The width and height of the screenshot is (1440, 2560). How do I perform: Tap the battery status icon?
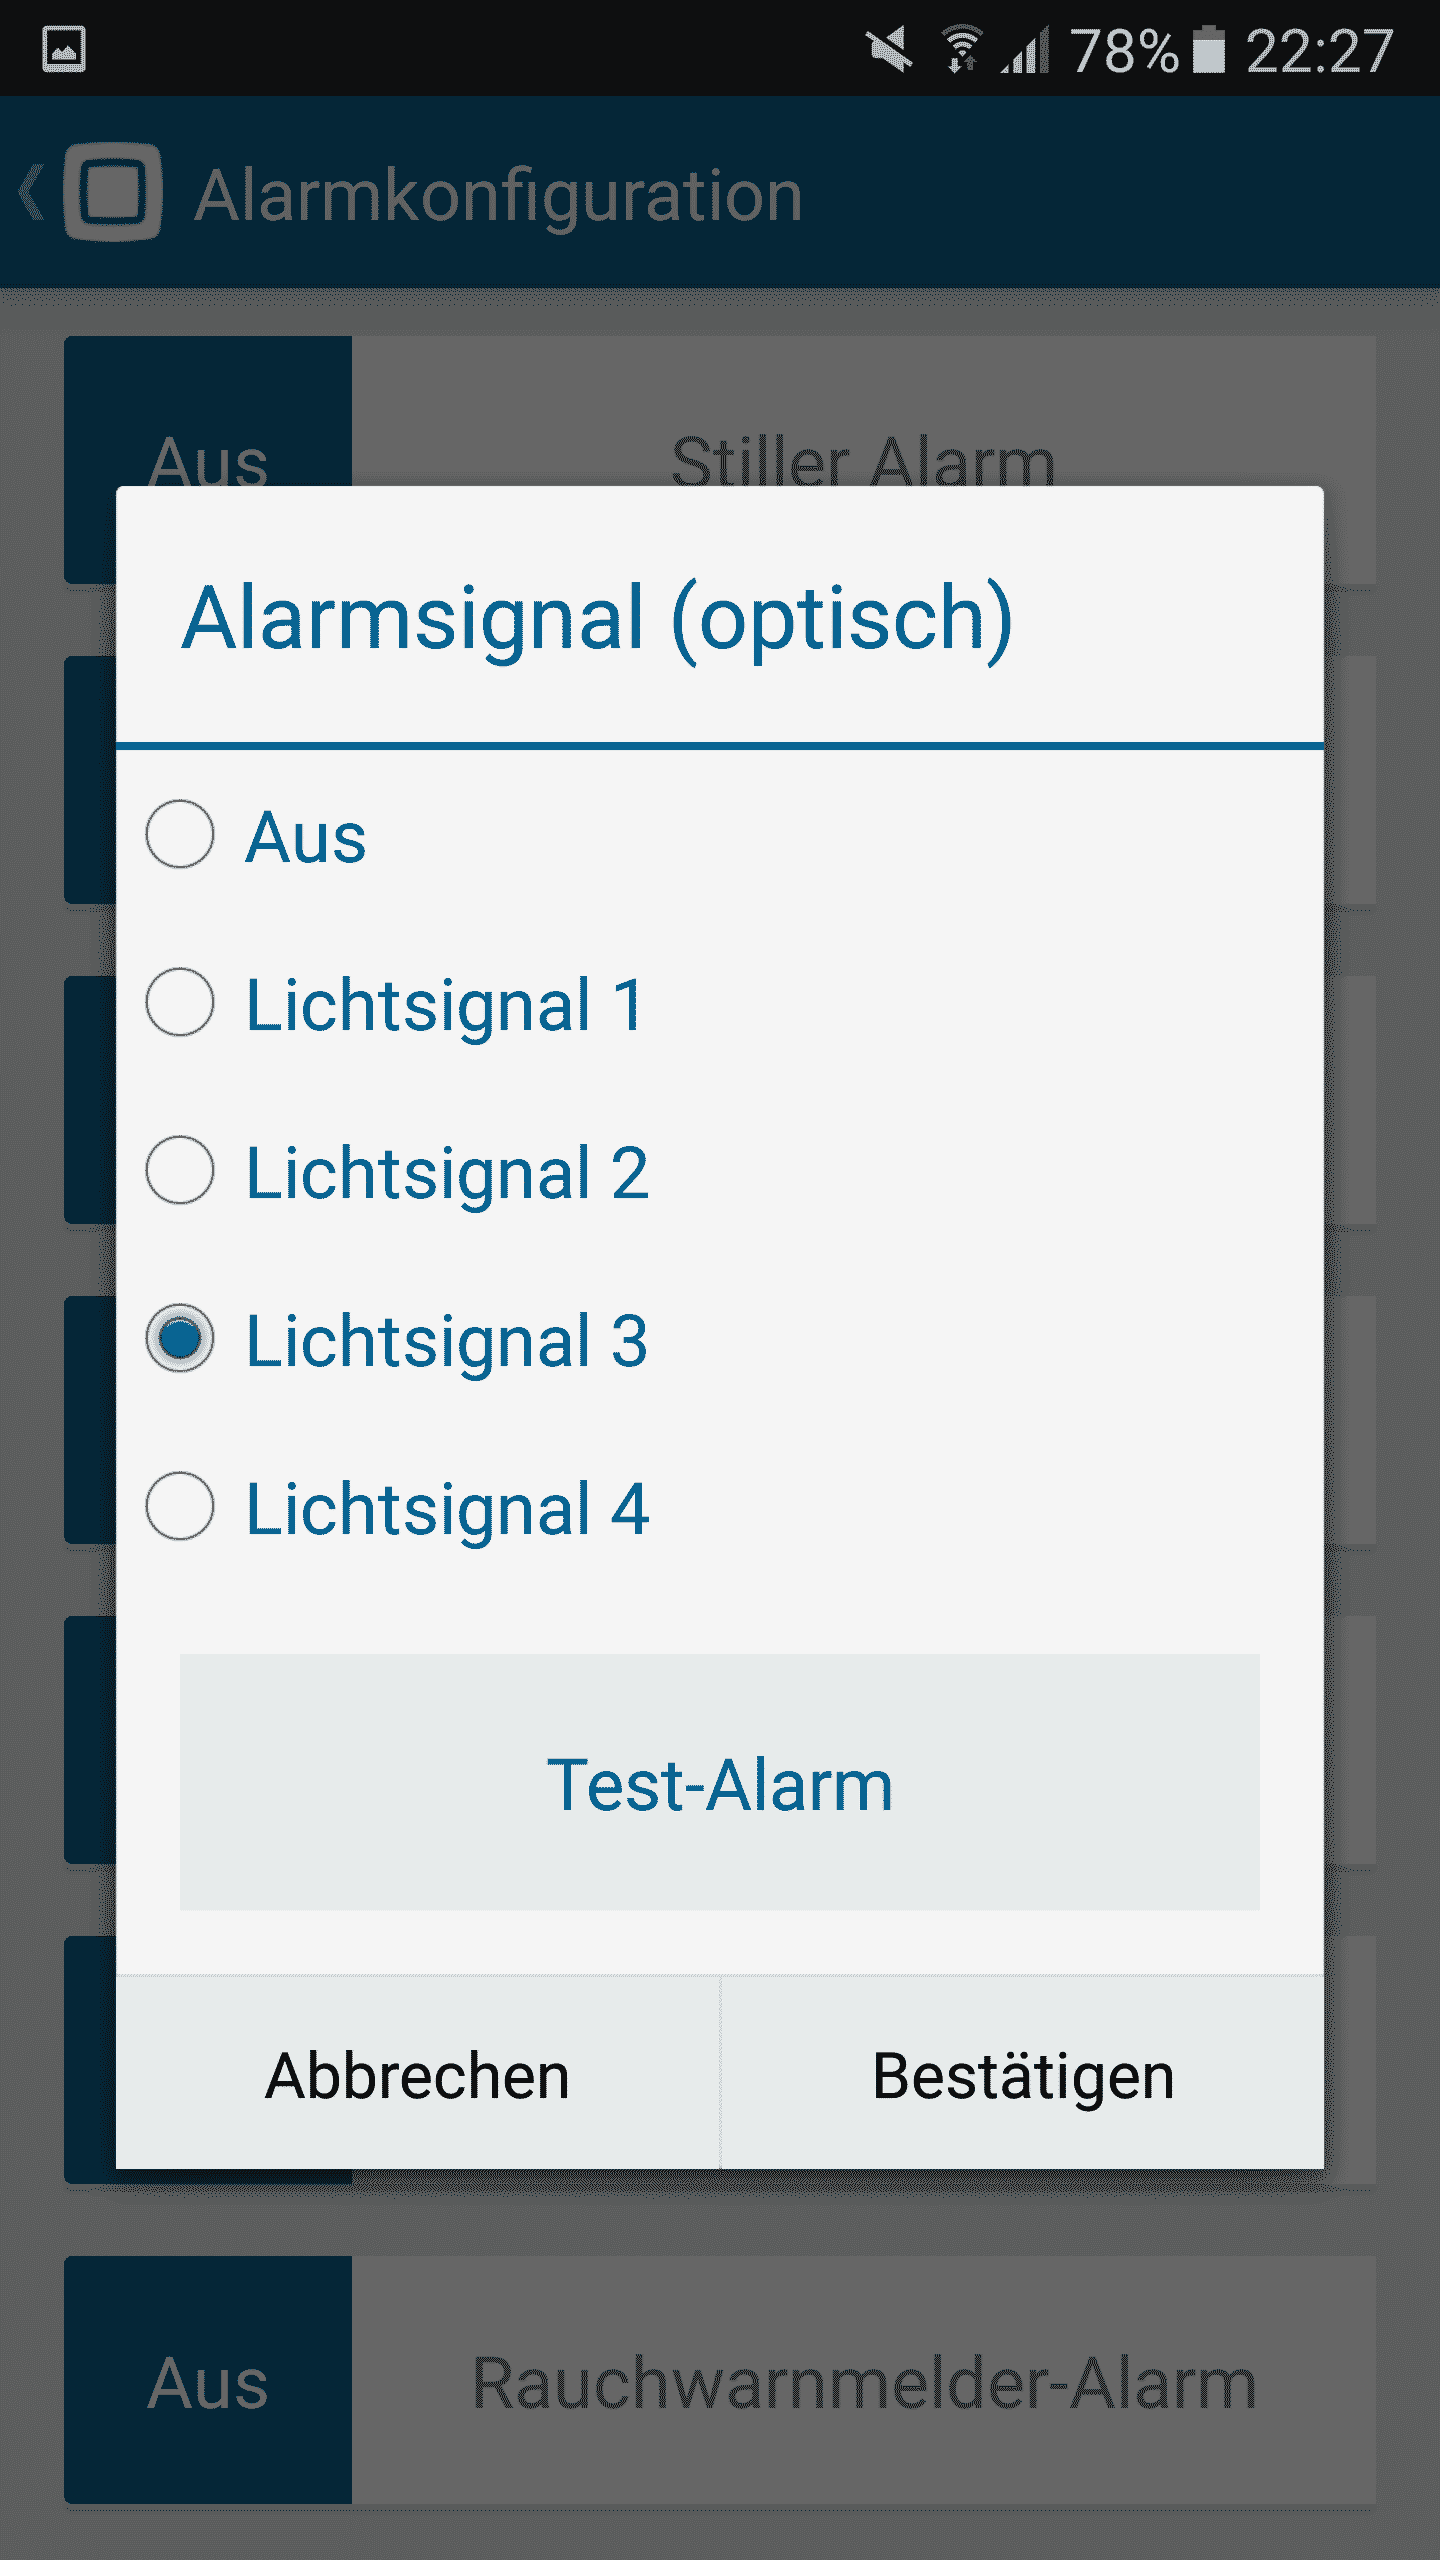[x=1209, y=49]
